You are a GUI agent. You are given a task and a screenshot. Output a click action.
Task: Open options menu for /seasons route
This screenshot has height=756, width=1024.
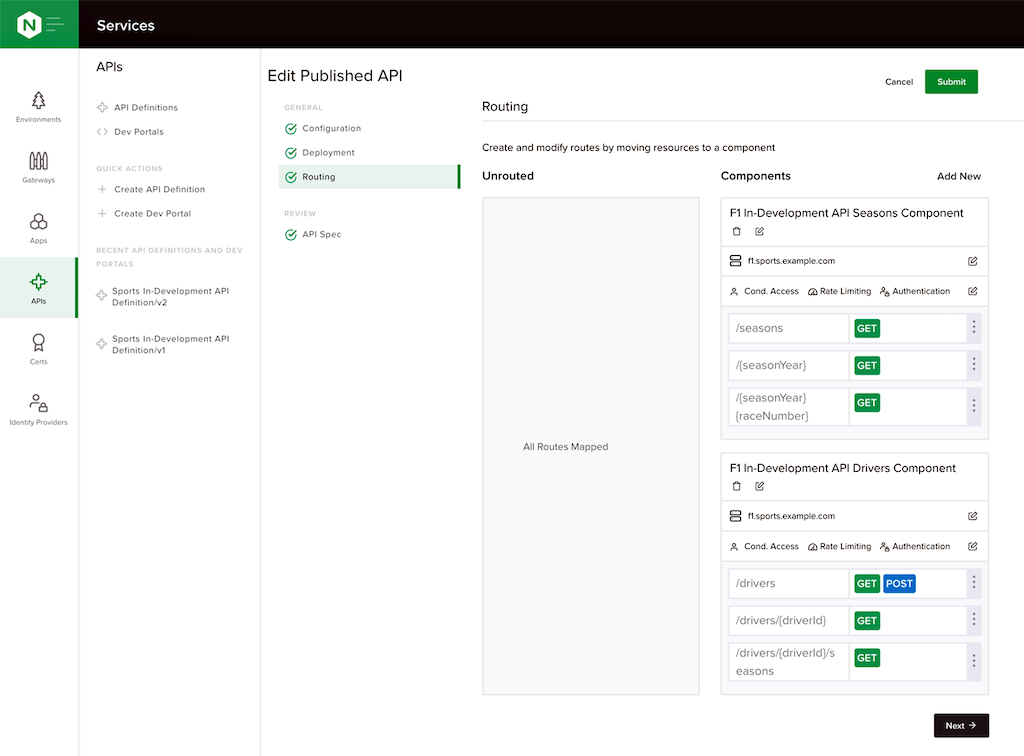point(974,328)
